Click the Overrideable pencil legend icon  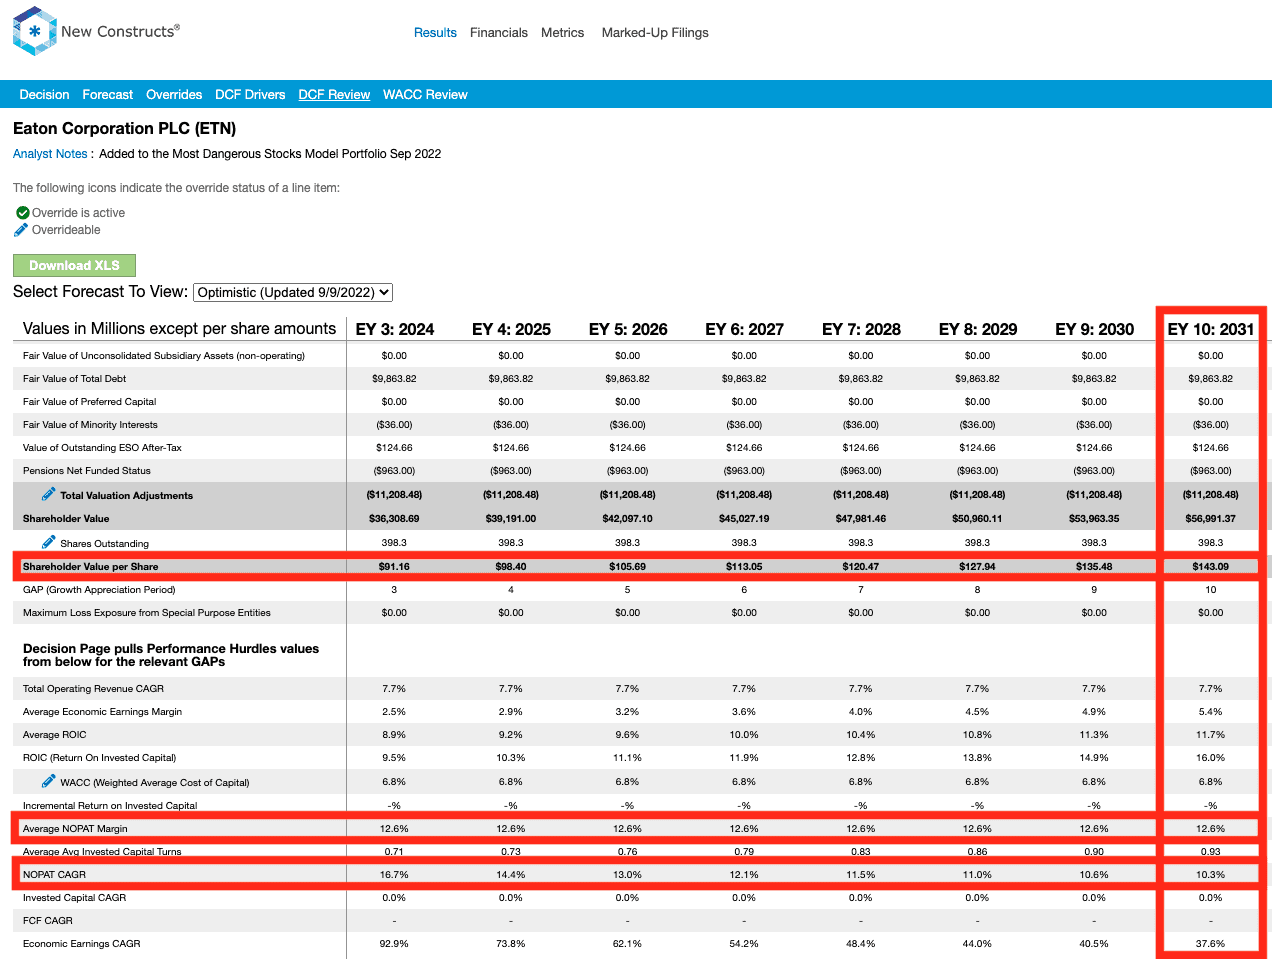[21, 230]
